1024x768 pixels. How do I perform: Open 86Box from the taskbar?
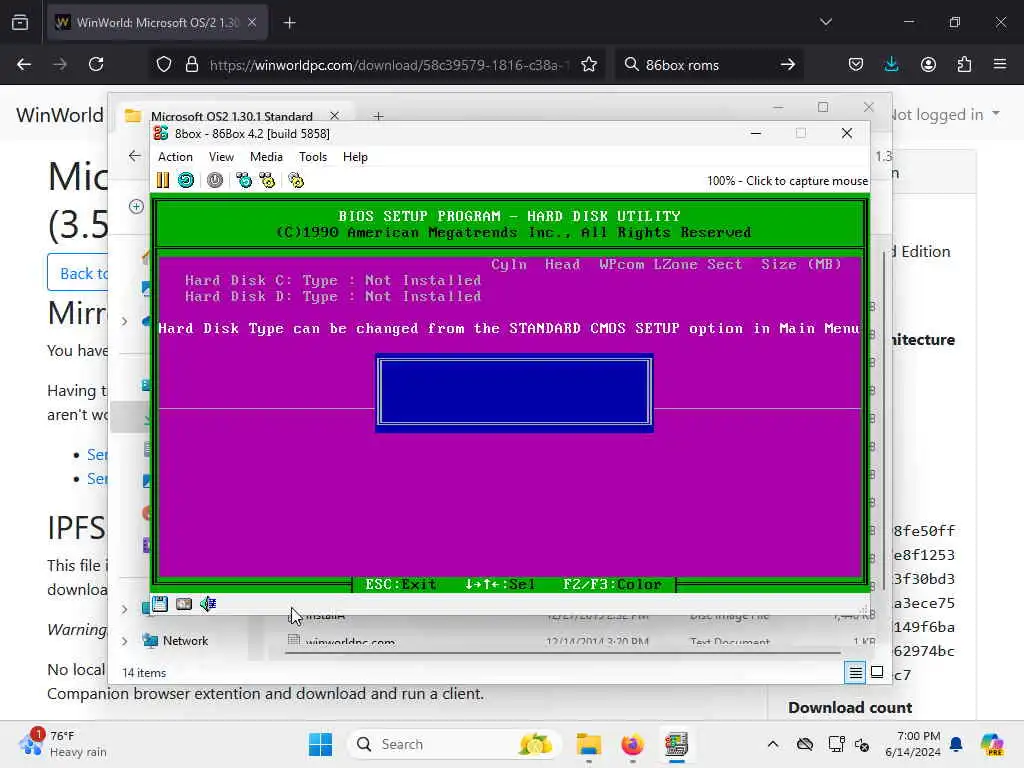coord(676,744)
